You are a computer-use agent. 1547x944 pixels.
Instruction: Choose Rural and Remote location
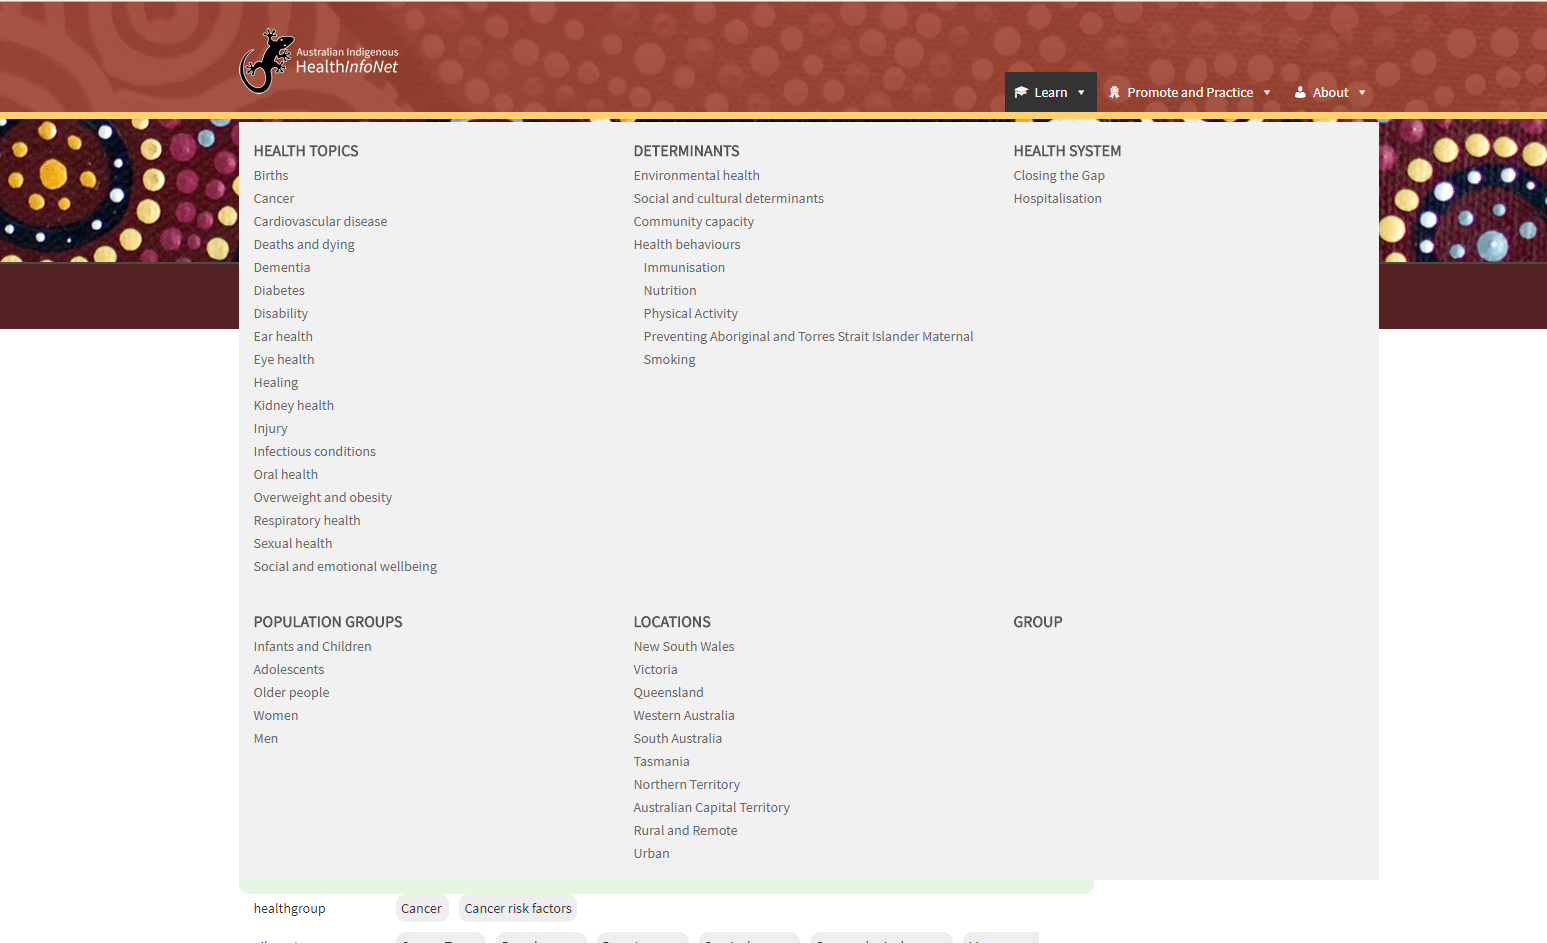click(x=685, y=831)
